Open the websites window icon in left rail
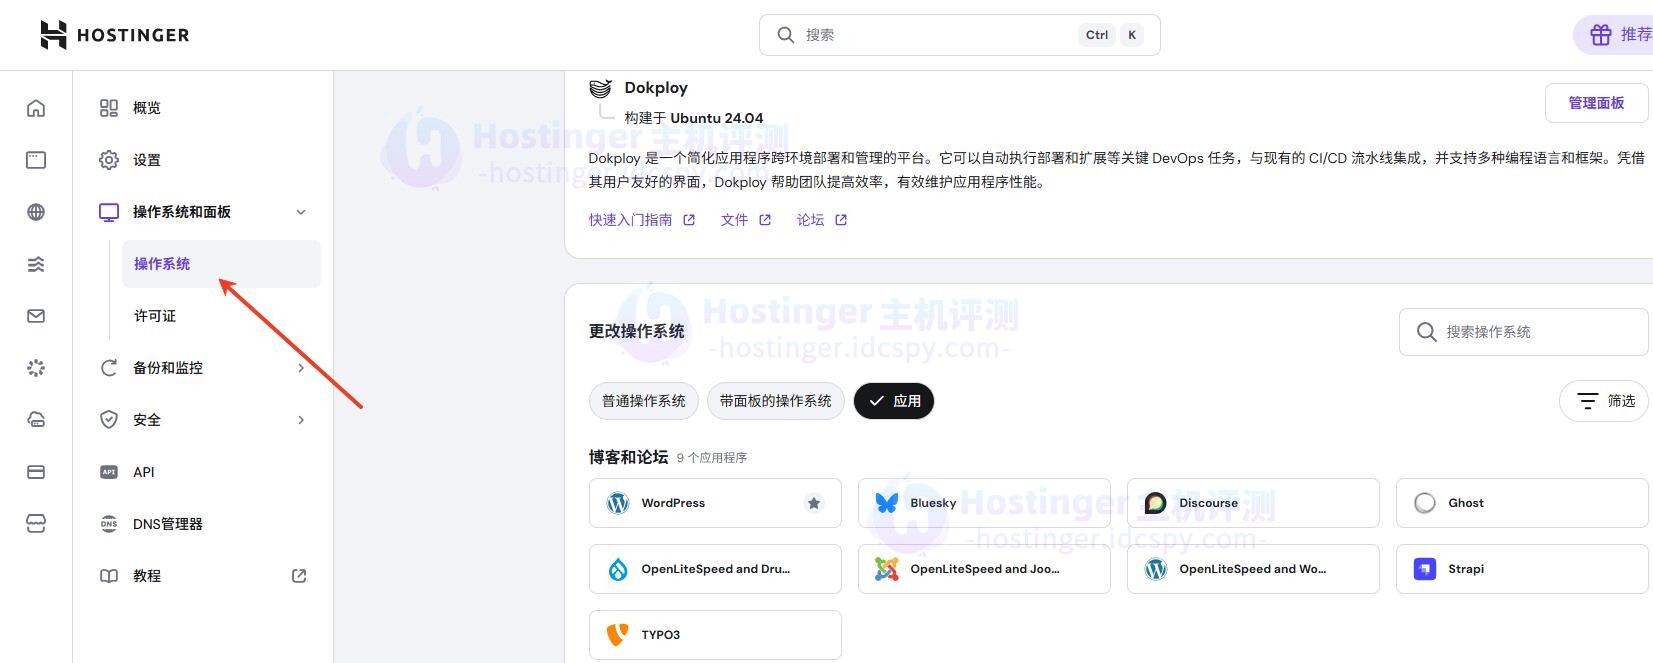This screenshot has height=663, width=1653. [36, 160]
